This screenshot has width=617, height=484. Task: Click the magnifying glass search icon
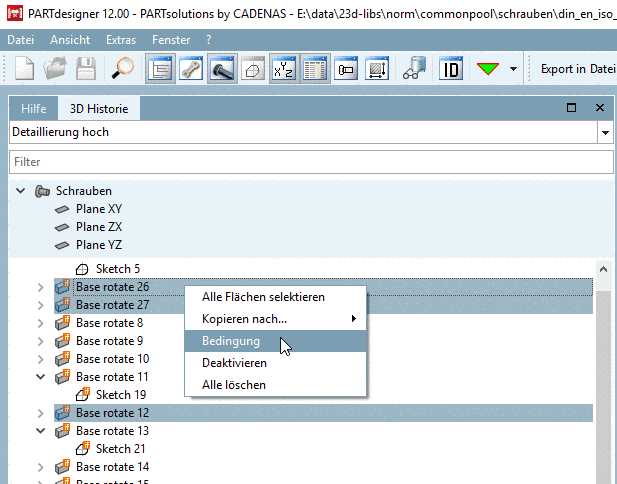[x=122, y=69]
